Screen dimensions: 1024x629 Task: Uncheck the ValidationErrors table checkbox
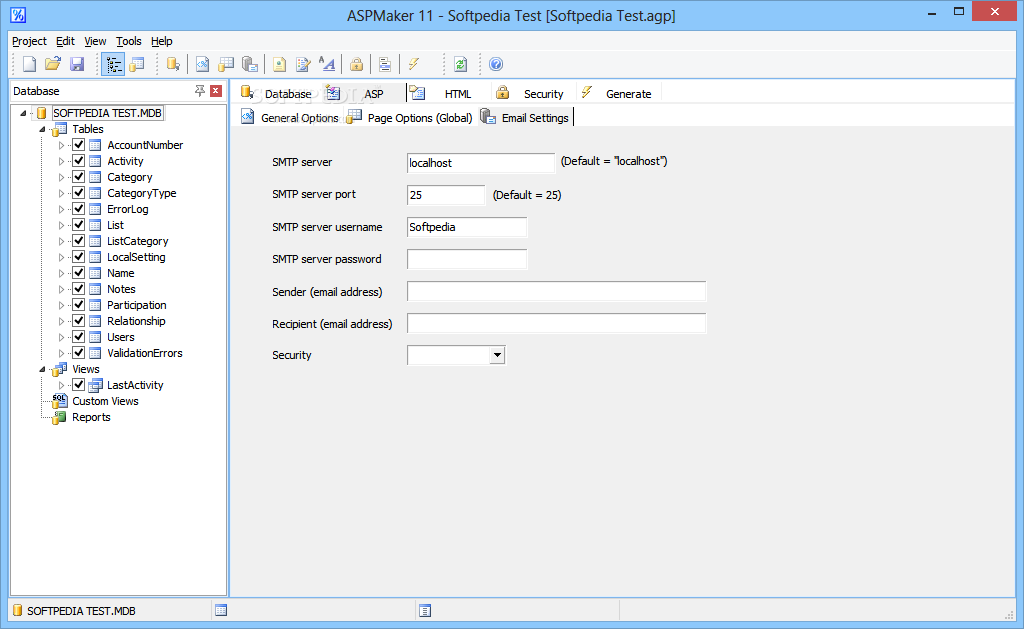[x=78, y=353]
